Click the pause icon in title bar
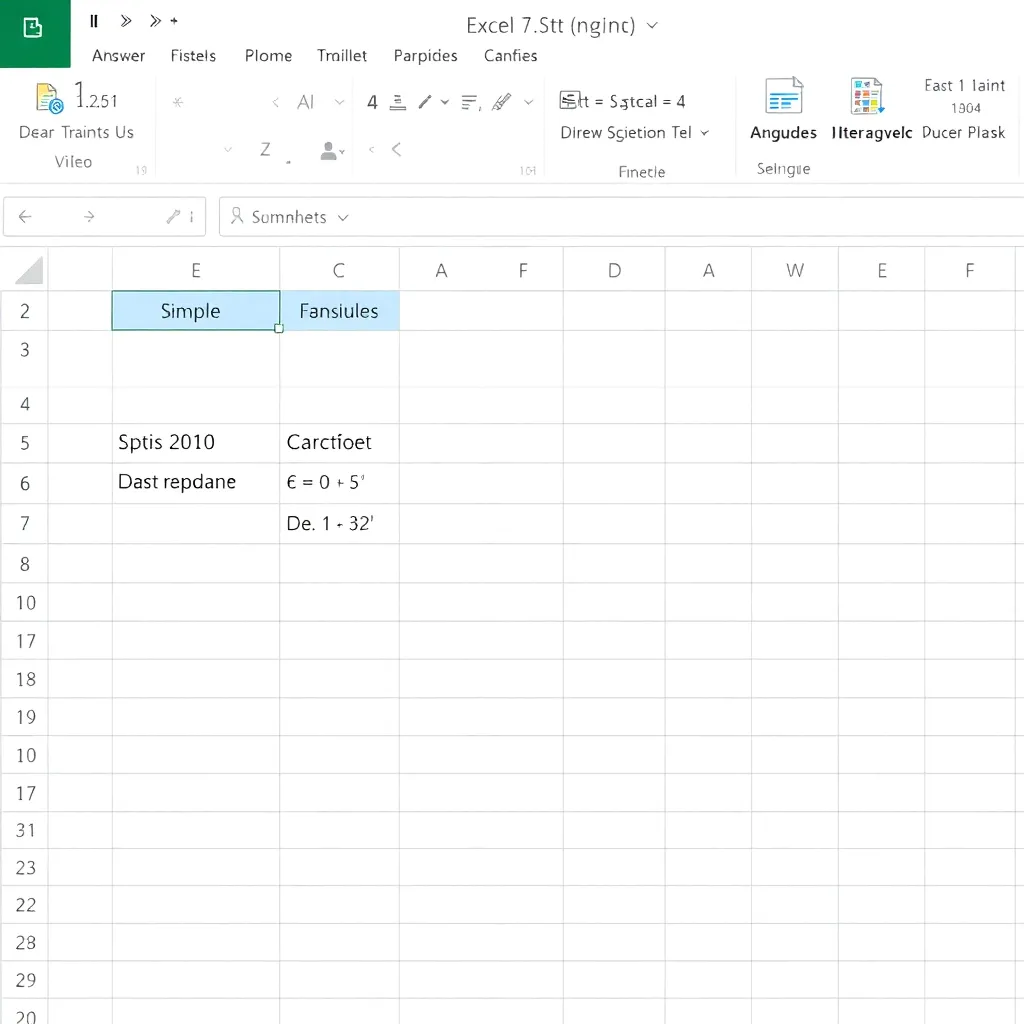Screen dimensions: 1024x1024 [x=94, y=21]
